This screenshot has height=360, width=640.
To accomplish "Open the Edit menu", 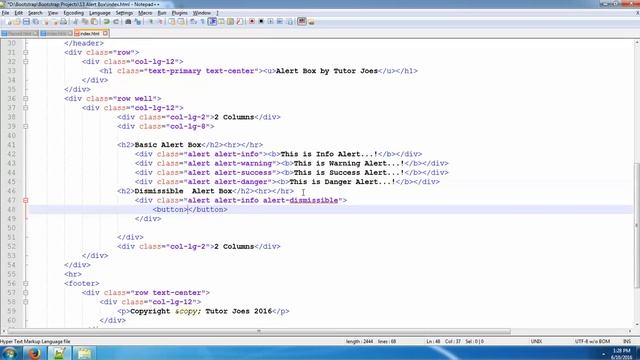I will tap(19, 13).
